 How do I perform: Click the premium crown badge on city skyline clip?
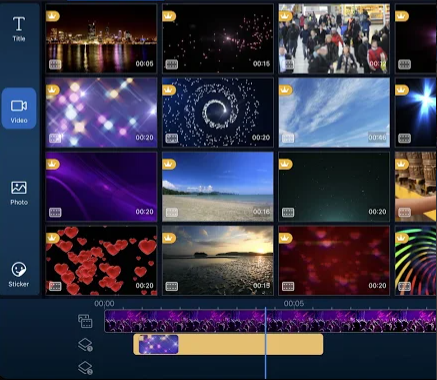[x=52, y=16]
